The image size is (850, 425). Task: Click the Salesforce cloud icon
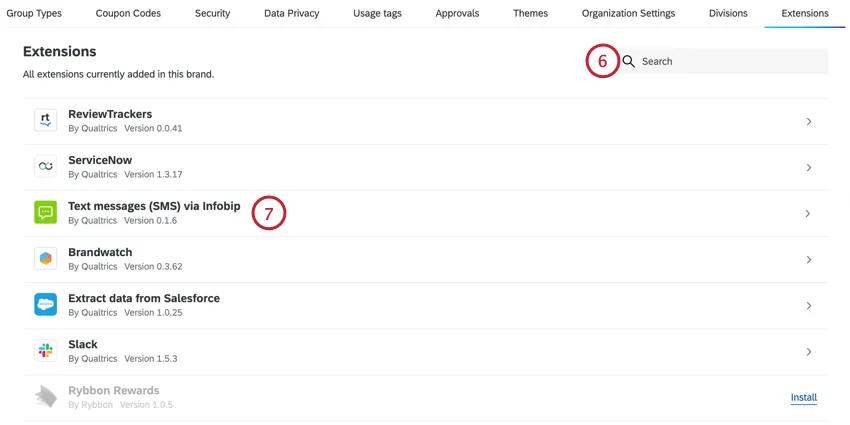click(45, 305)
